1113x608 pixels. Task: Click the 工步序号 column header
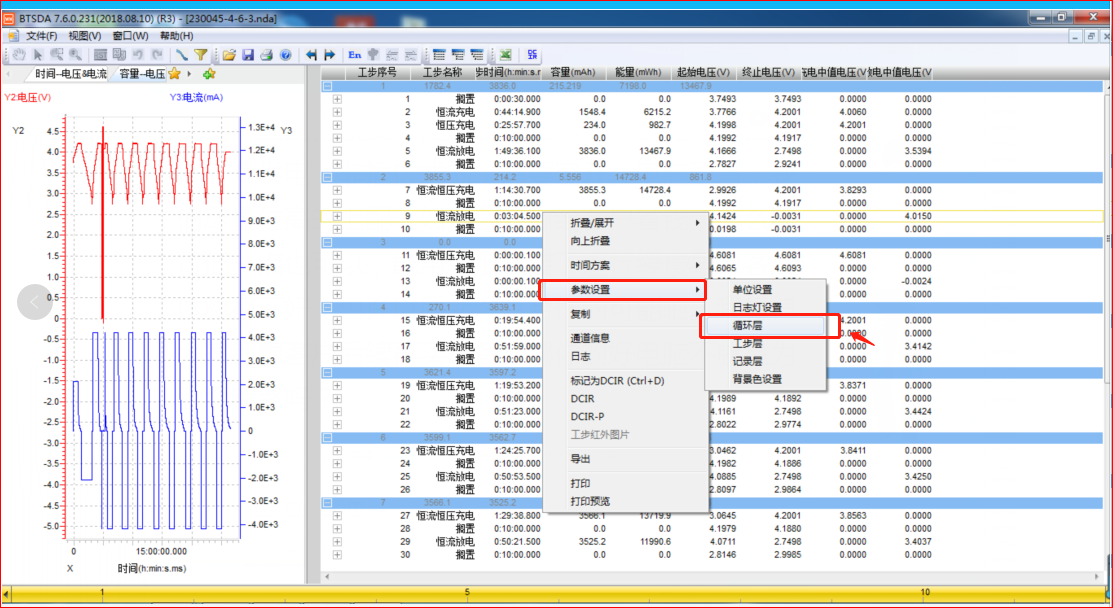[x=378, y=72]
